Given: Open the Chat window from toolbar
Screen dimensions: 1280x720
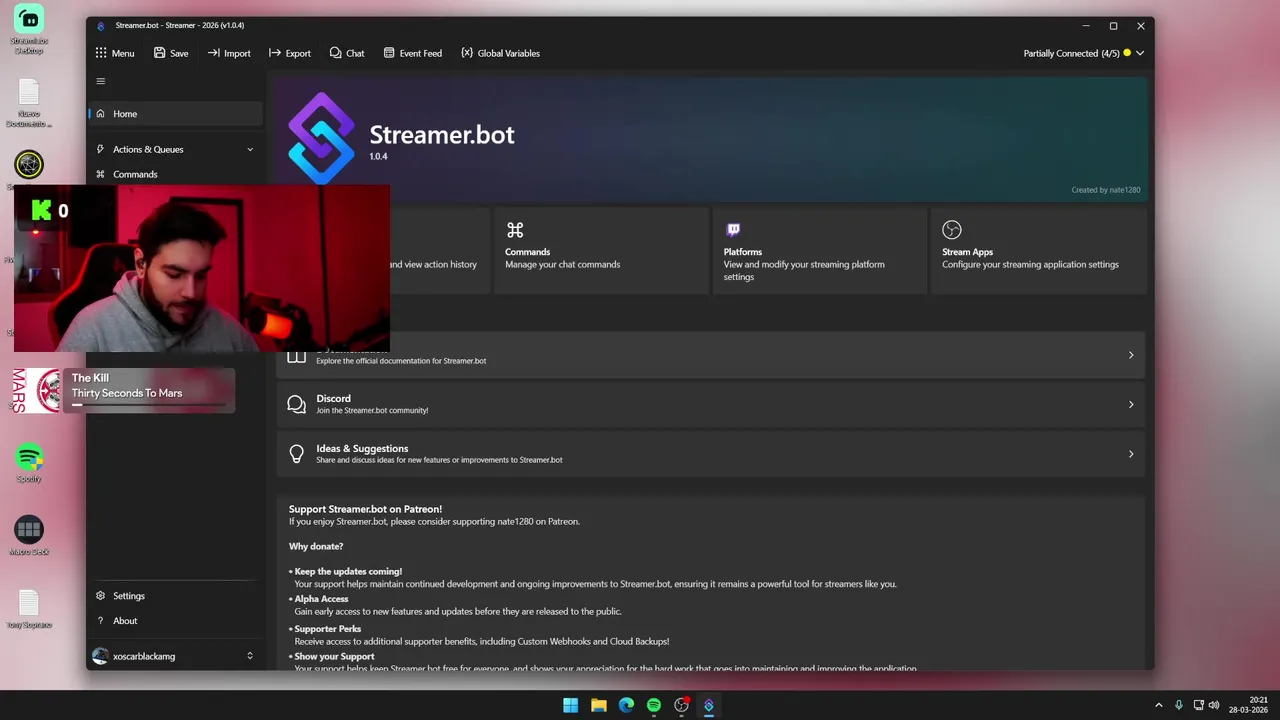Looking at the screenshot, I should tap(347, 53).
